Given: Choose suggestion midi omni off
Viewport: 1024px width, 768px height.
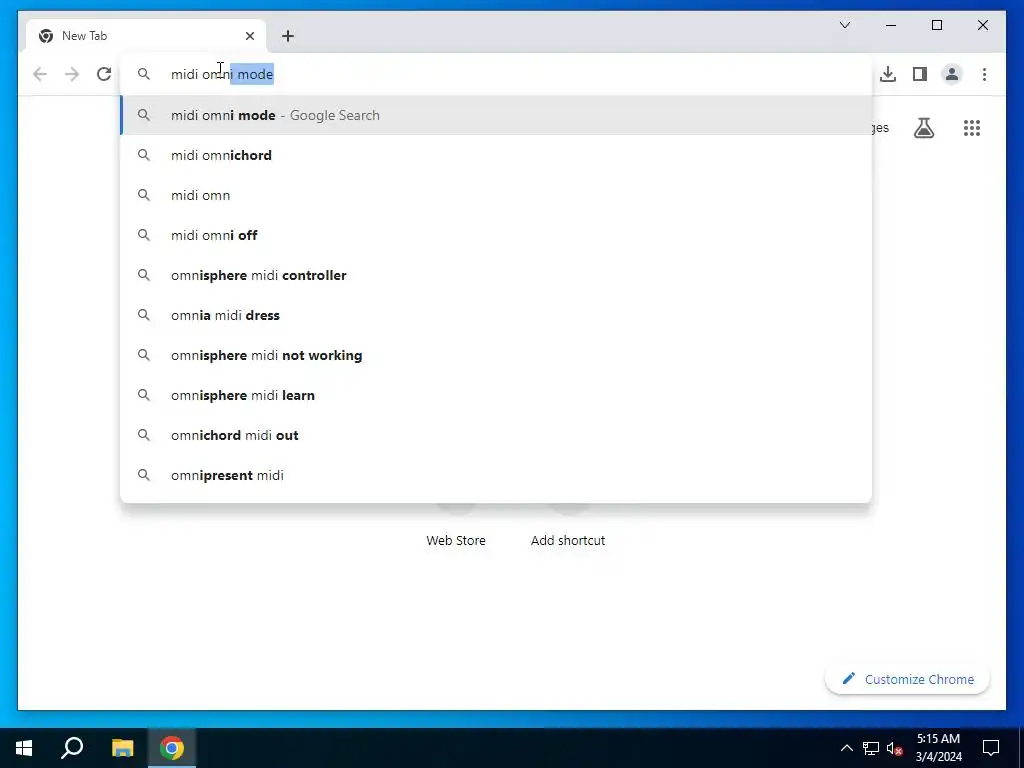Looking at the screenshot, I should [x=496, y=235].
